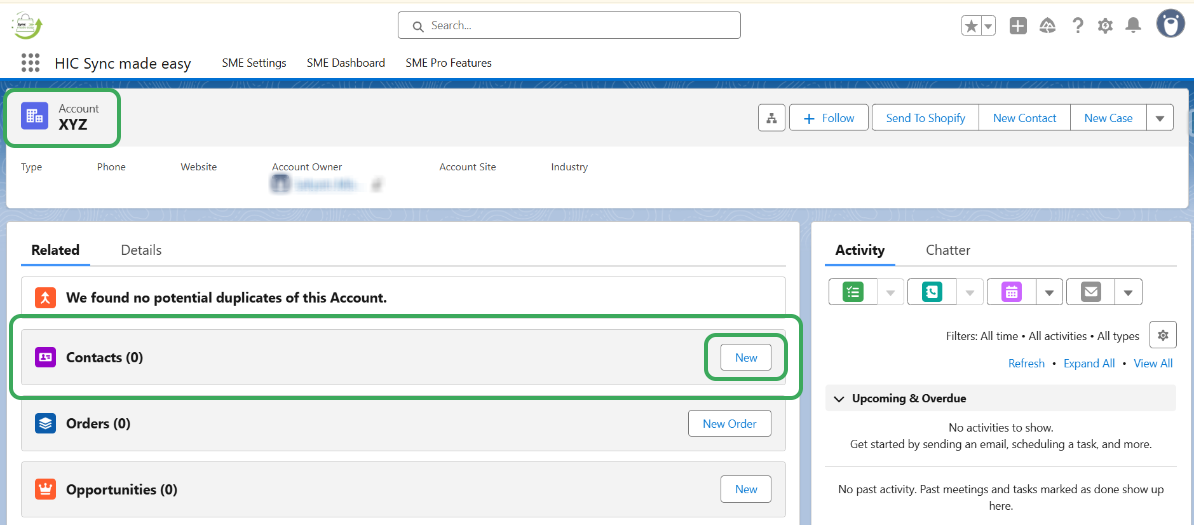
Task: Click the Refresh link
Action: coord(1026,363)
